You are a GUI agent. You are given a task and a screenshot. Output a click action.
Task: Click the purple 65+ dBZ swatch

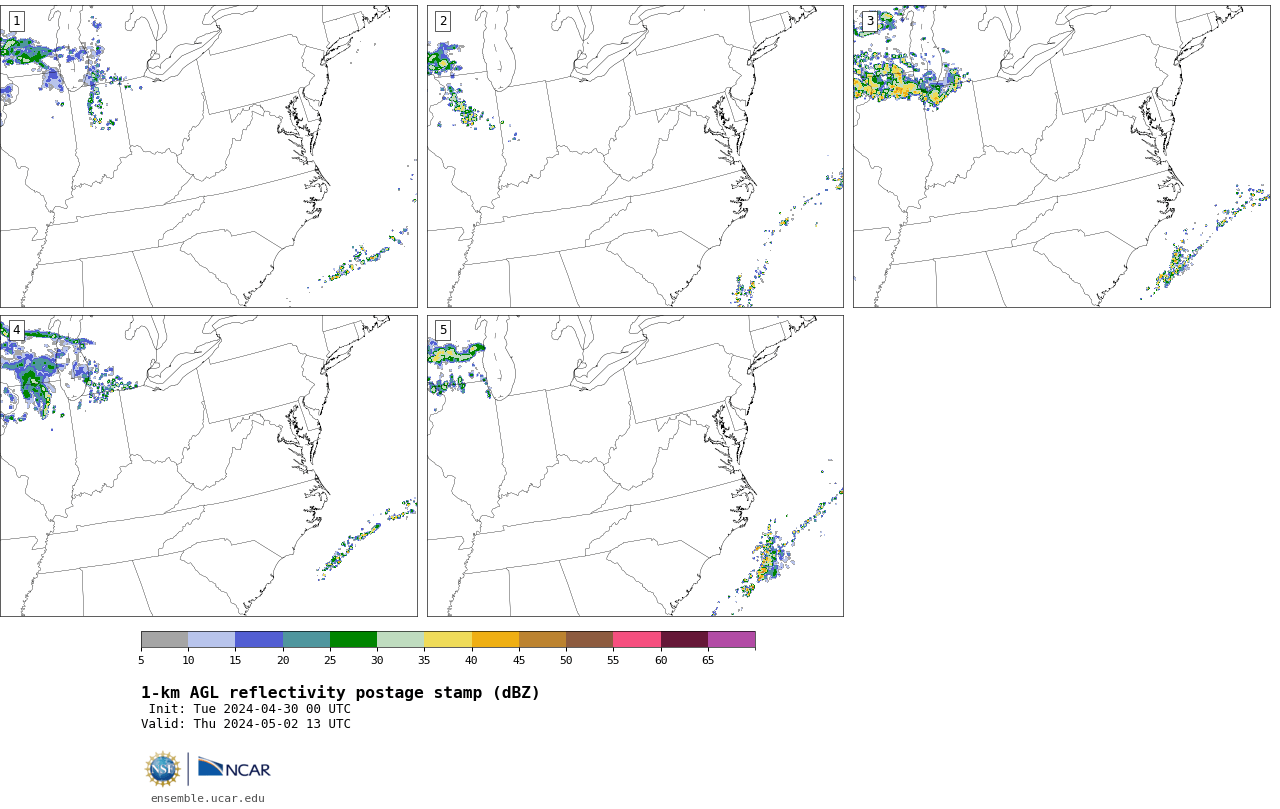pos(732,640)
